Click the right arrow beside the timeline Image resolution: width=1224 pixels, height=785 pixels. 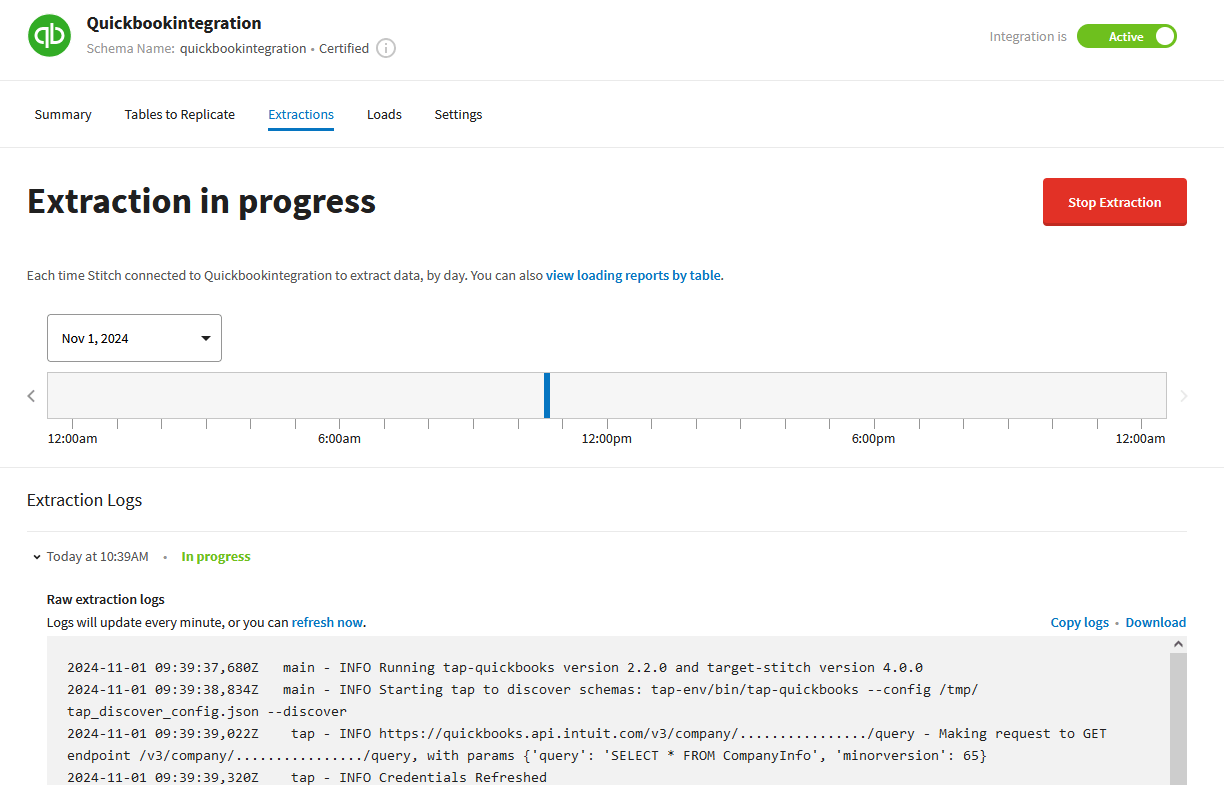pos(1184,395)
